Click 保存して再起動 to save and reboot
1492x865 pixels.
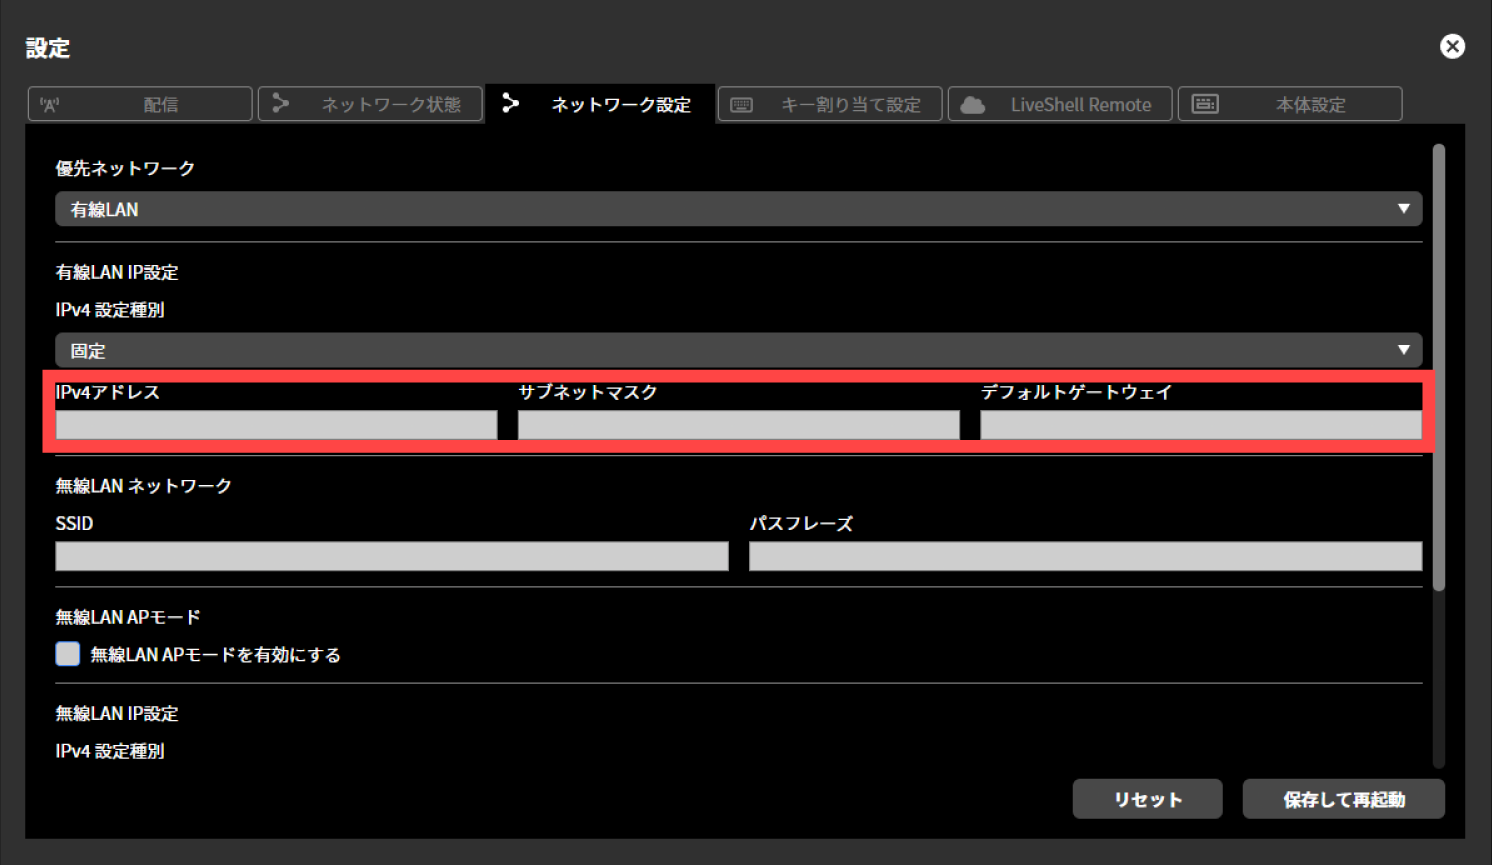pyautogui.click(x=1343, y=799)
